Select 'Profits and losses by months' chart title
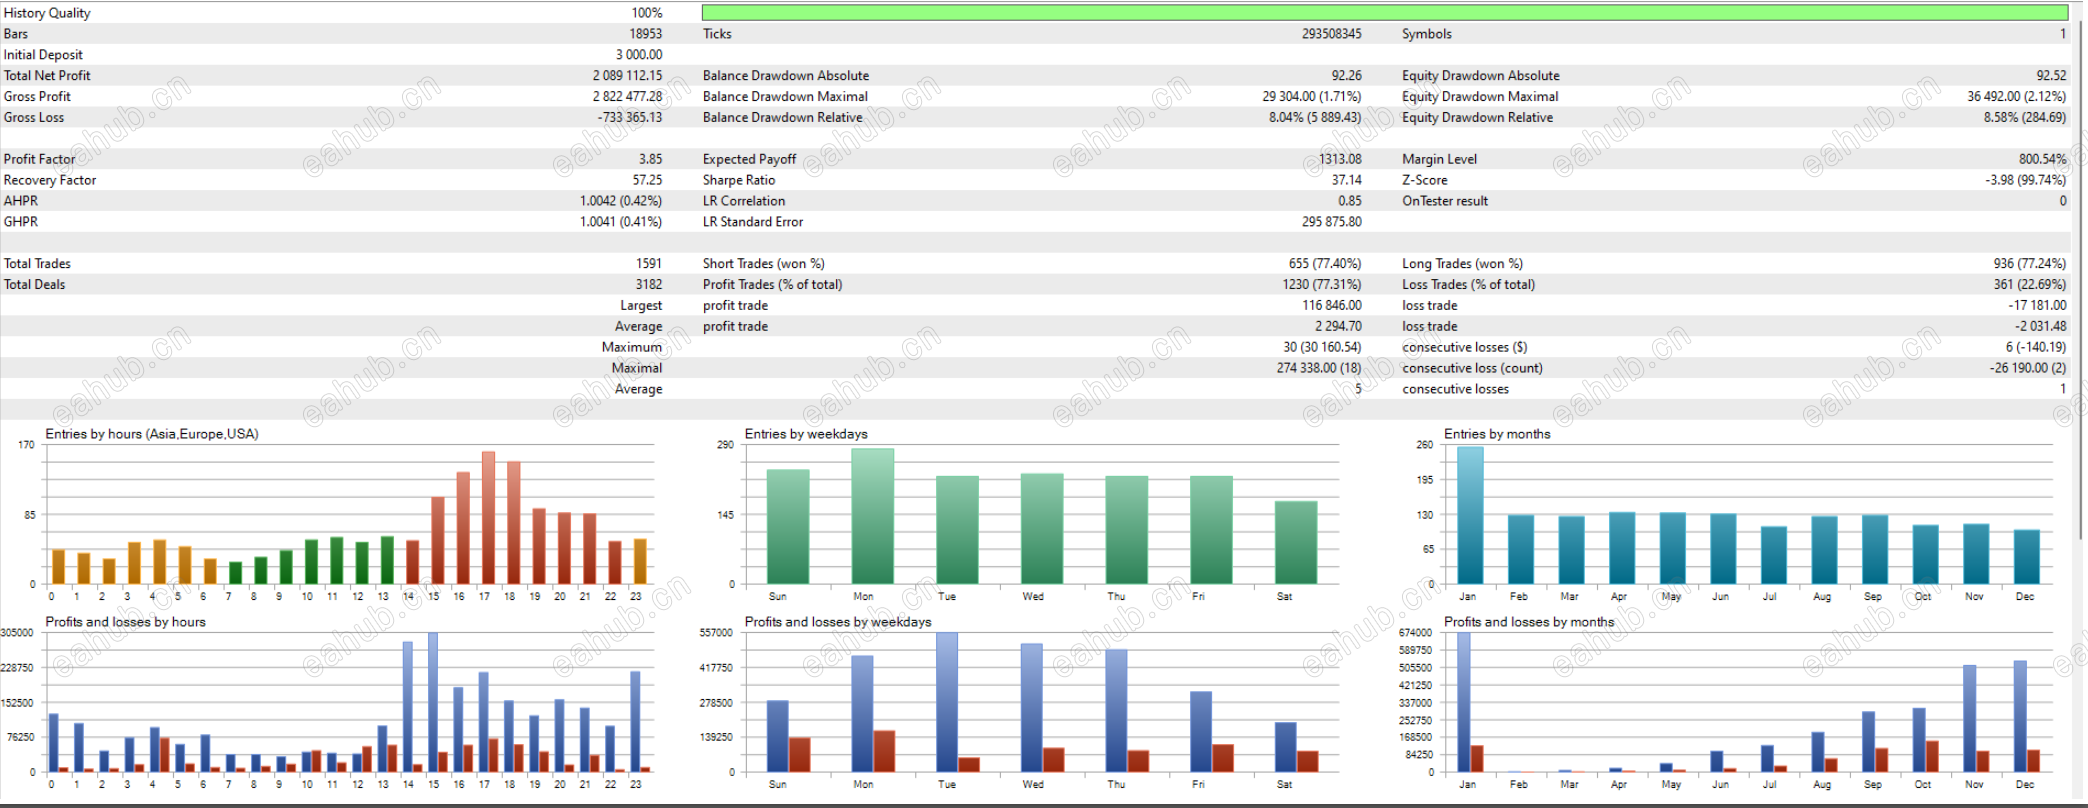This screenshot has width=2088, height=808. point(1529,622)
